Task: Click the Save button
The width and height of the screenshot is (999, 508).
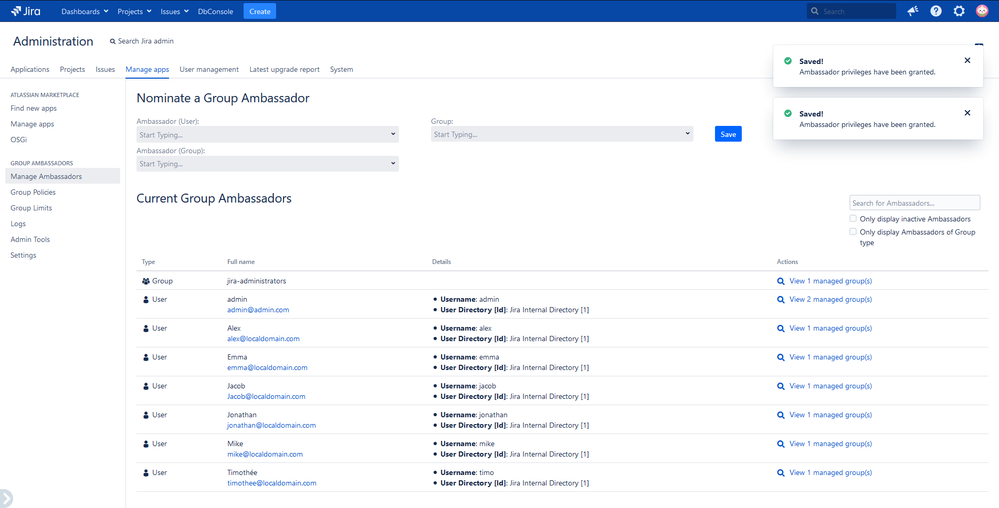Action: 728,134
